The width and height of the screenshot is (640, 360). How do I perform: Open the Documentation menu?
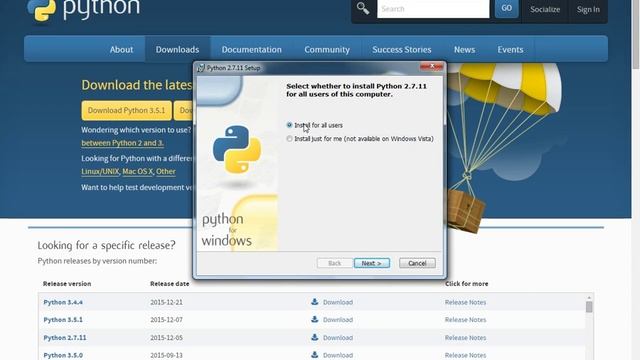(x=251, y=49)
